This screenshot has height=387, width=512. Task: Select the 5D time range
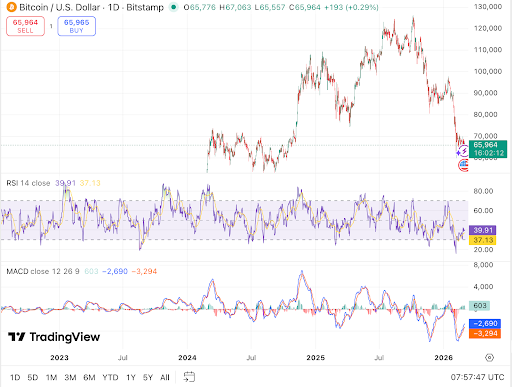(33, 377)
